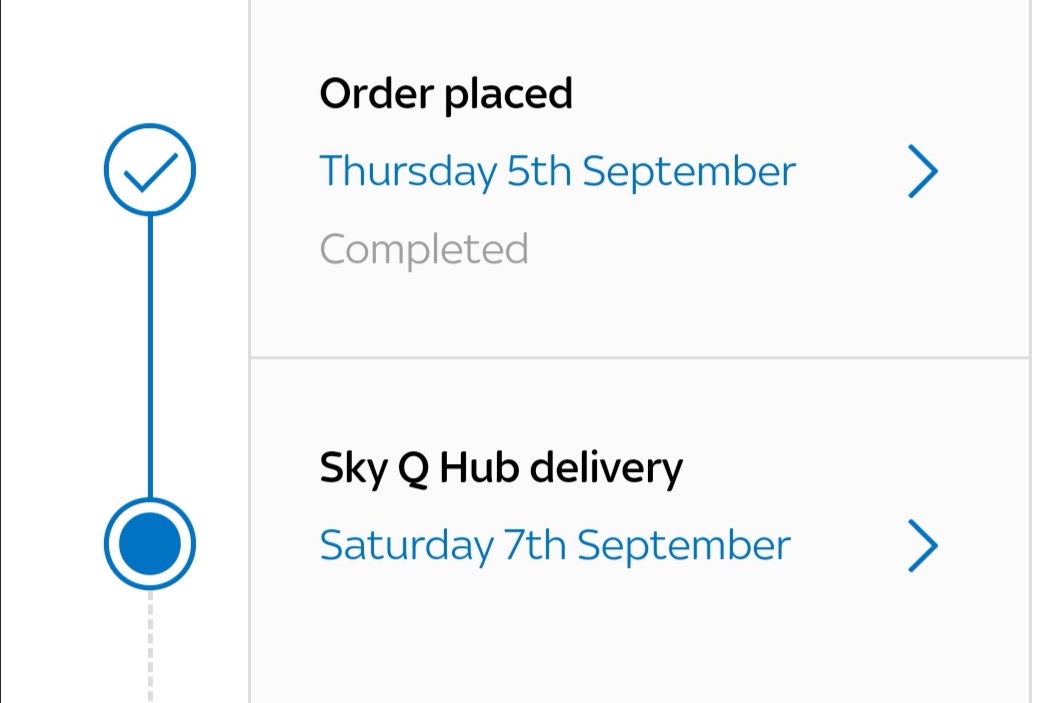Tap the Sky Q Hub delivery card
Viewport: 1060px width, 703px height.
640,510
